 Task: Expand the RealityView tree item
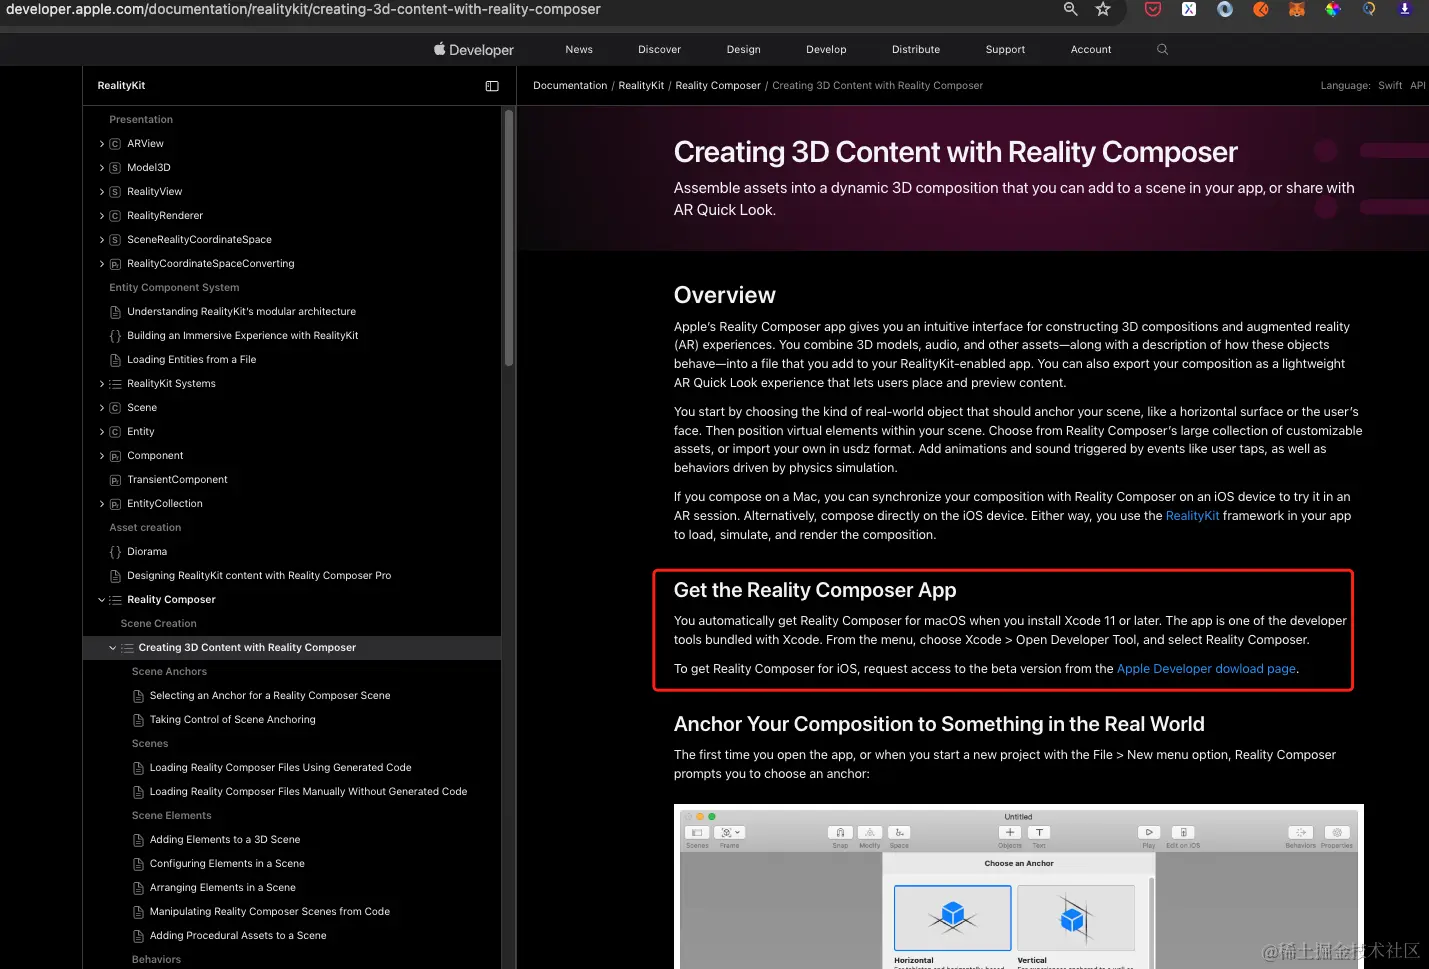coord(102,192)
